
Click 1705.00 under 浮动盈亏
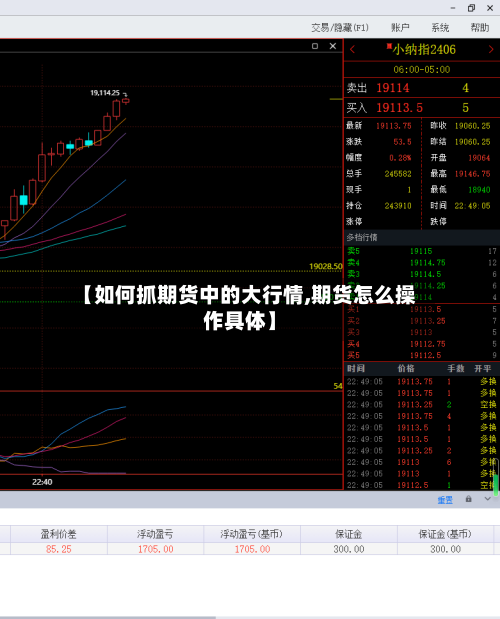click(x=155, y=549)
